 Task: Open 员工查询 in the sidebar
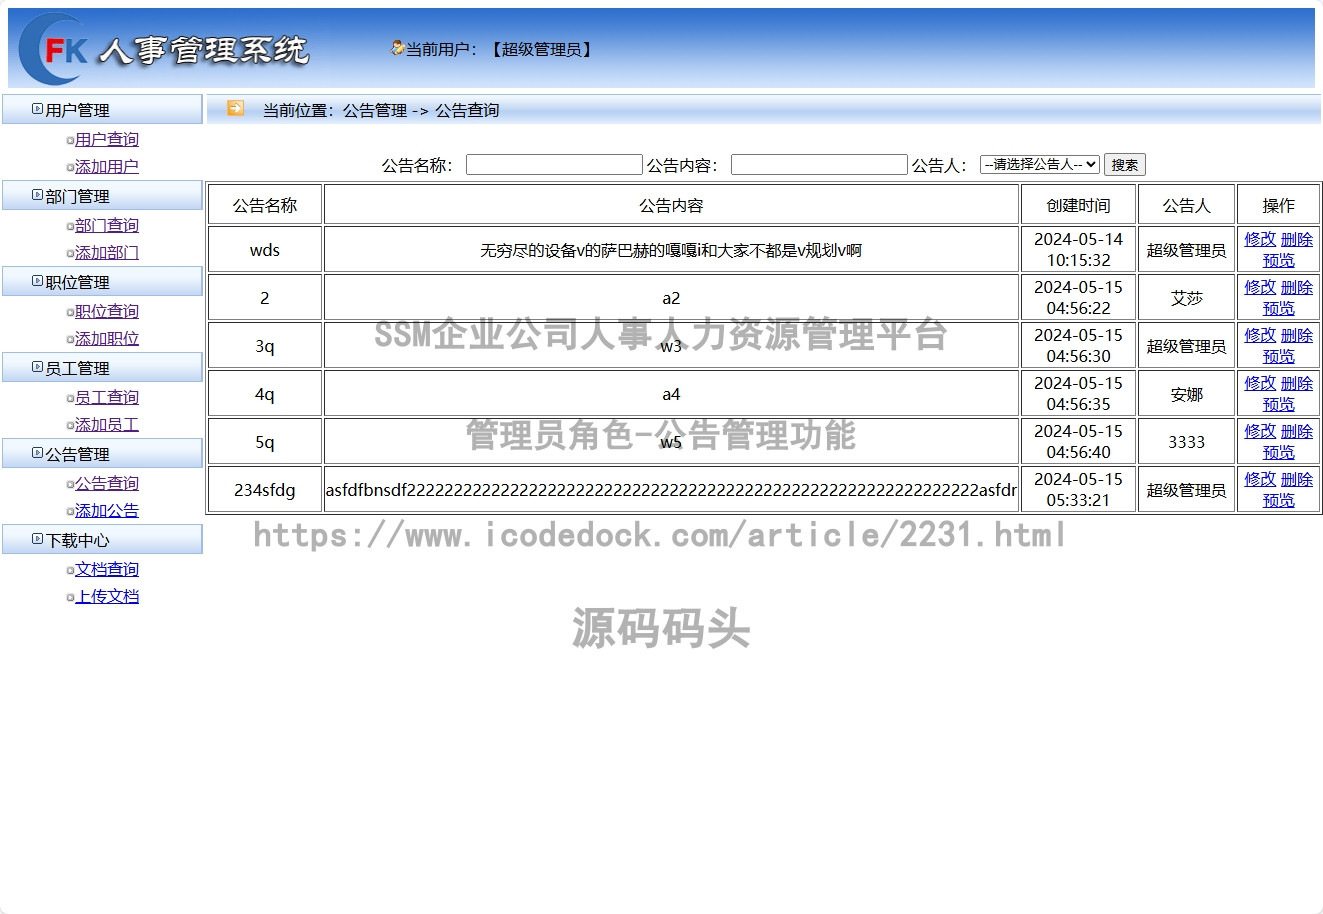coord(107,397)
